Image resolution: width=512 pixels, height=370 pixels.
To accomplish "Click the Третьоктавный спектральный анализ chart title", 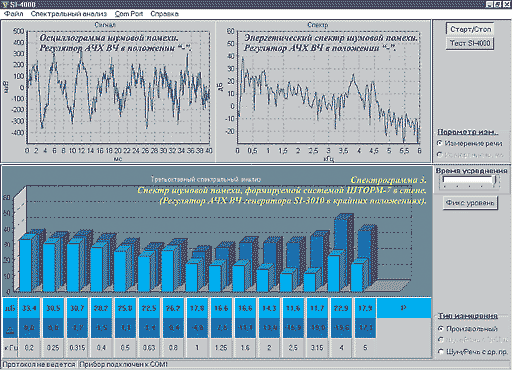I will pyautogui.click(x=205, y=179).
